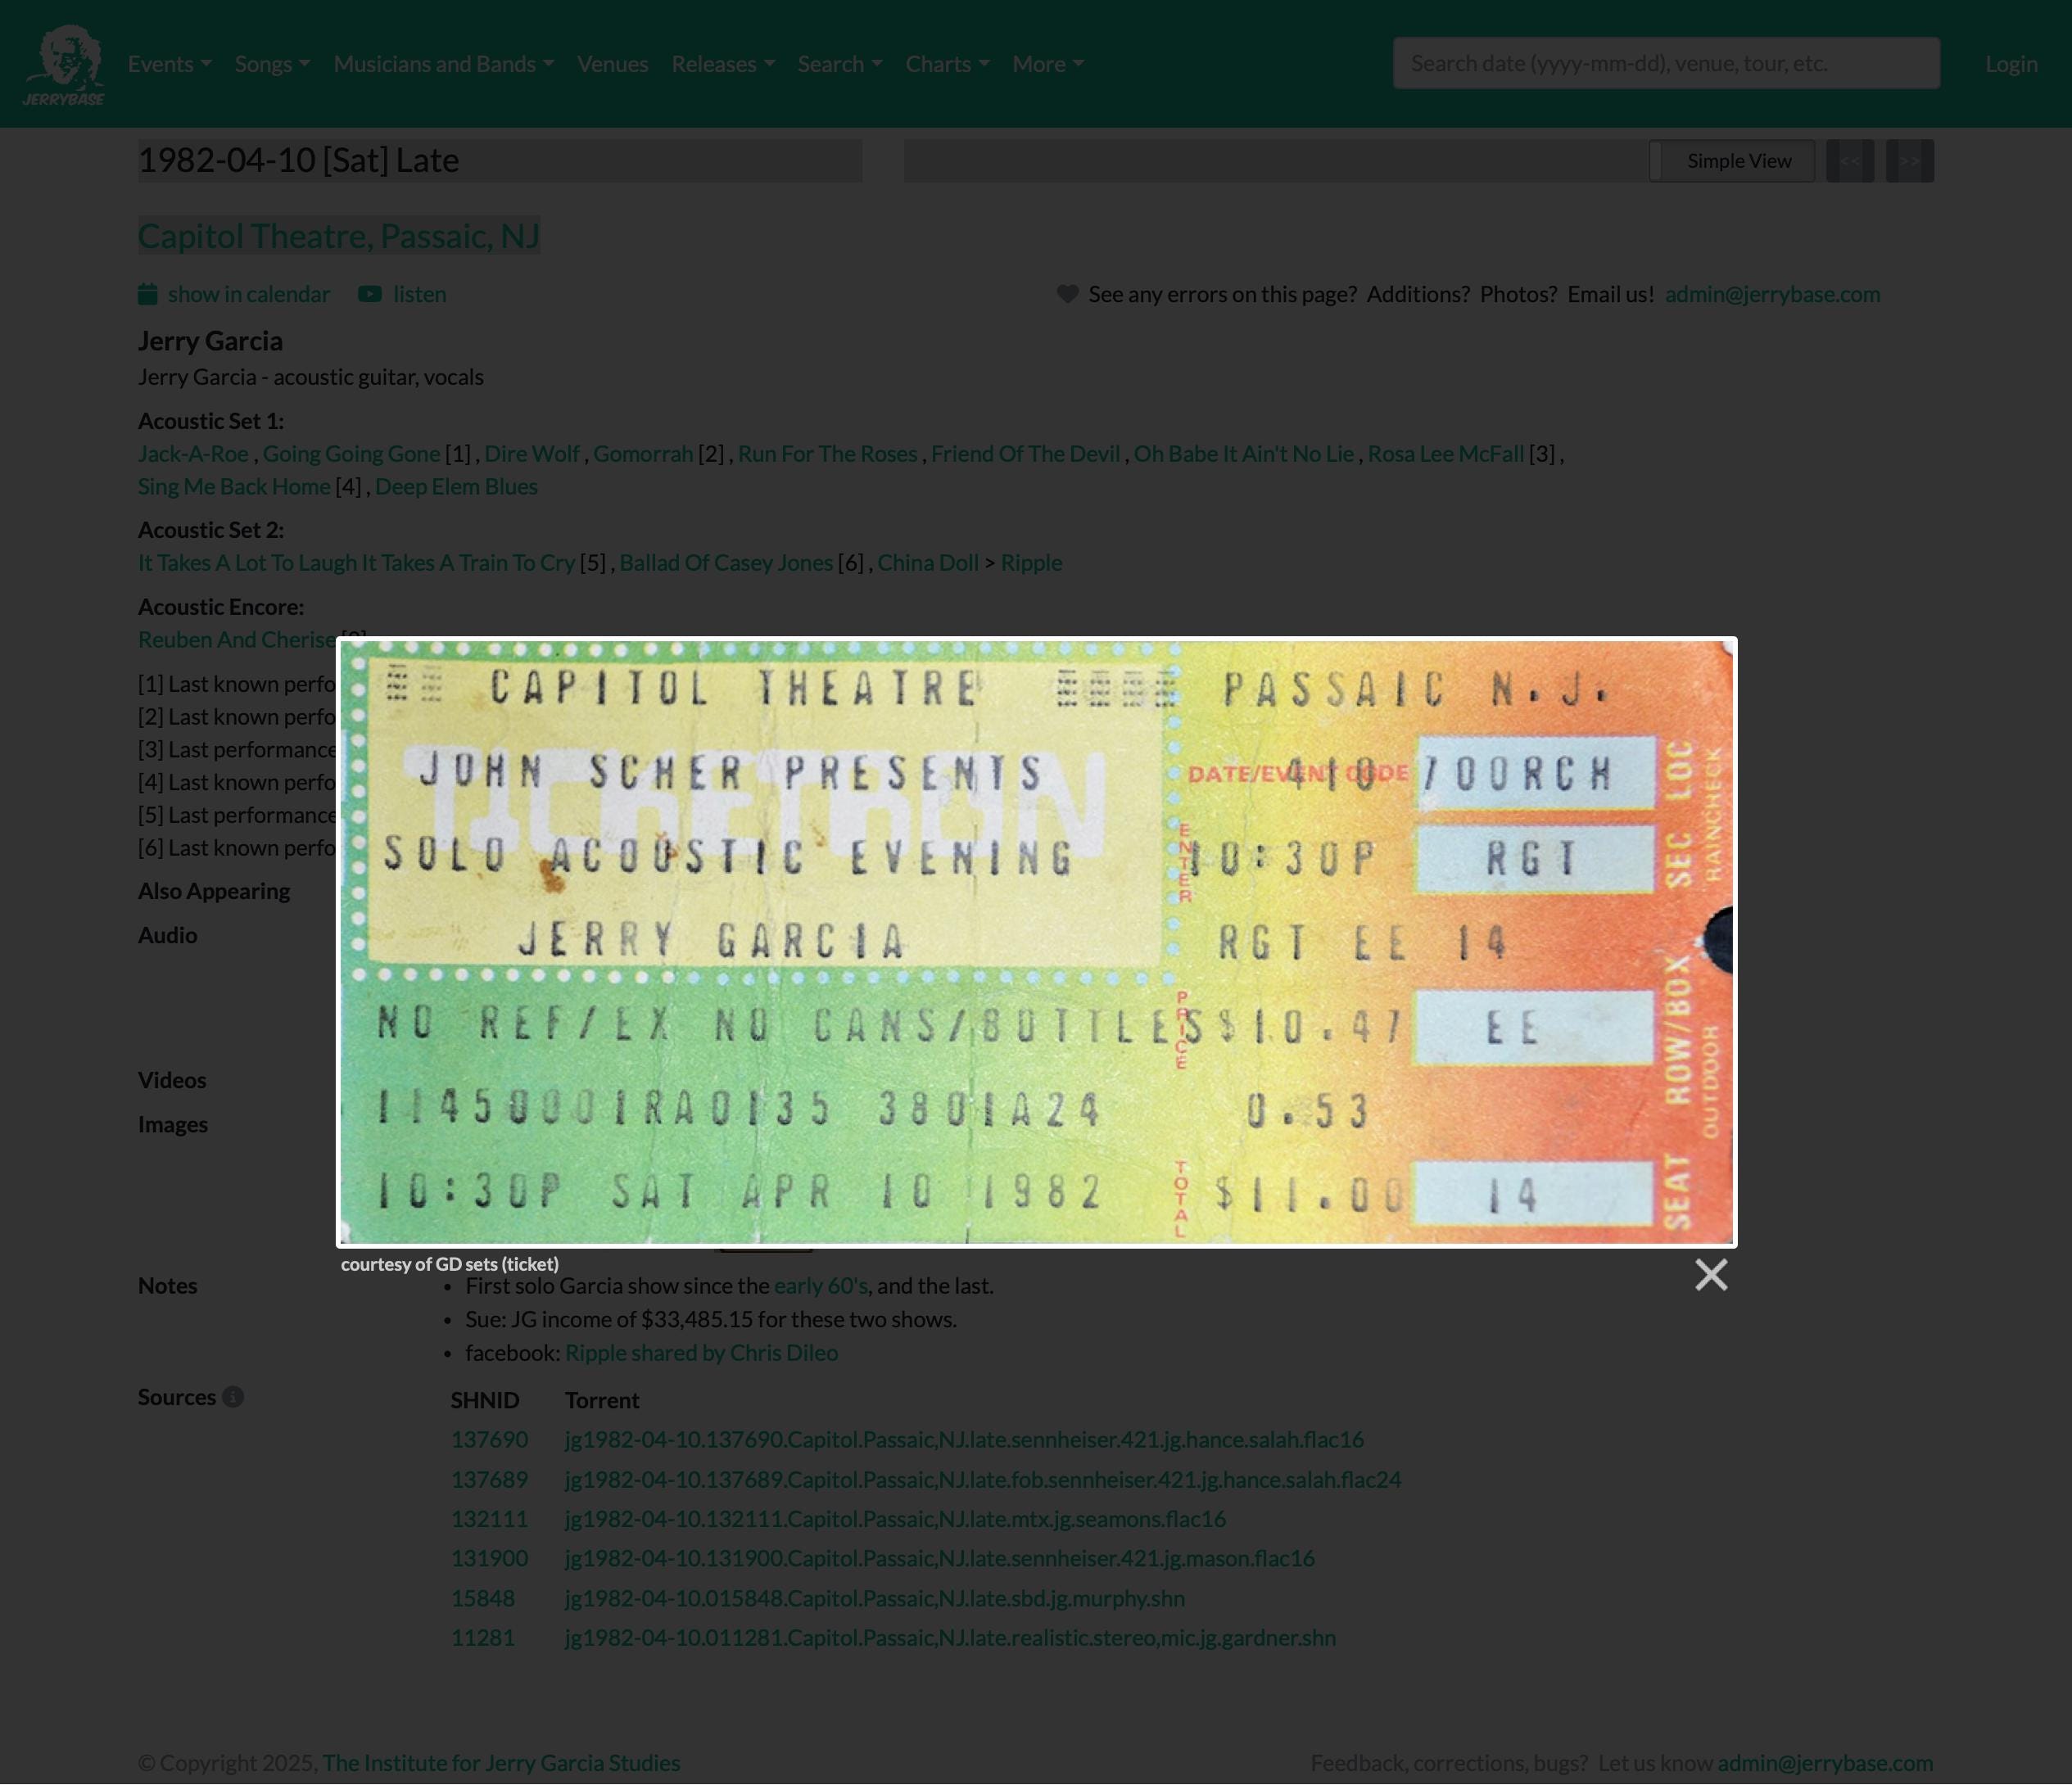Screen dimensions: 2072x1785
Task: Download the sennheiser.421.jg.hance.salah.flac16 torrent
Action: (964, 1439)
